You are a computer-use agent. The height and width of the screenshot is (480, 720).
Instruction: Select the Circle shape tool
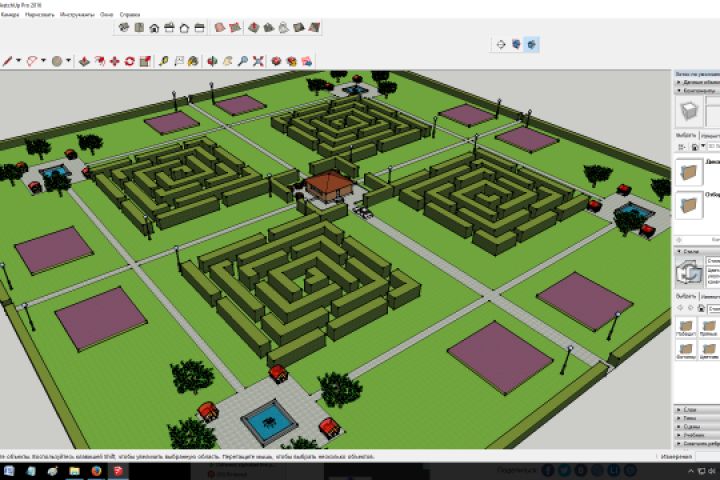[57, 61]
